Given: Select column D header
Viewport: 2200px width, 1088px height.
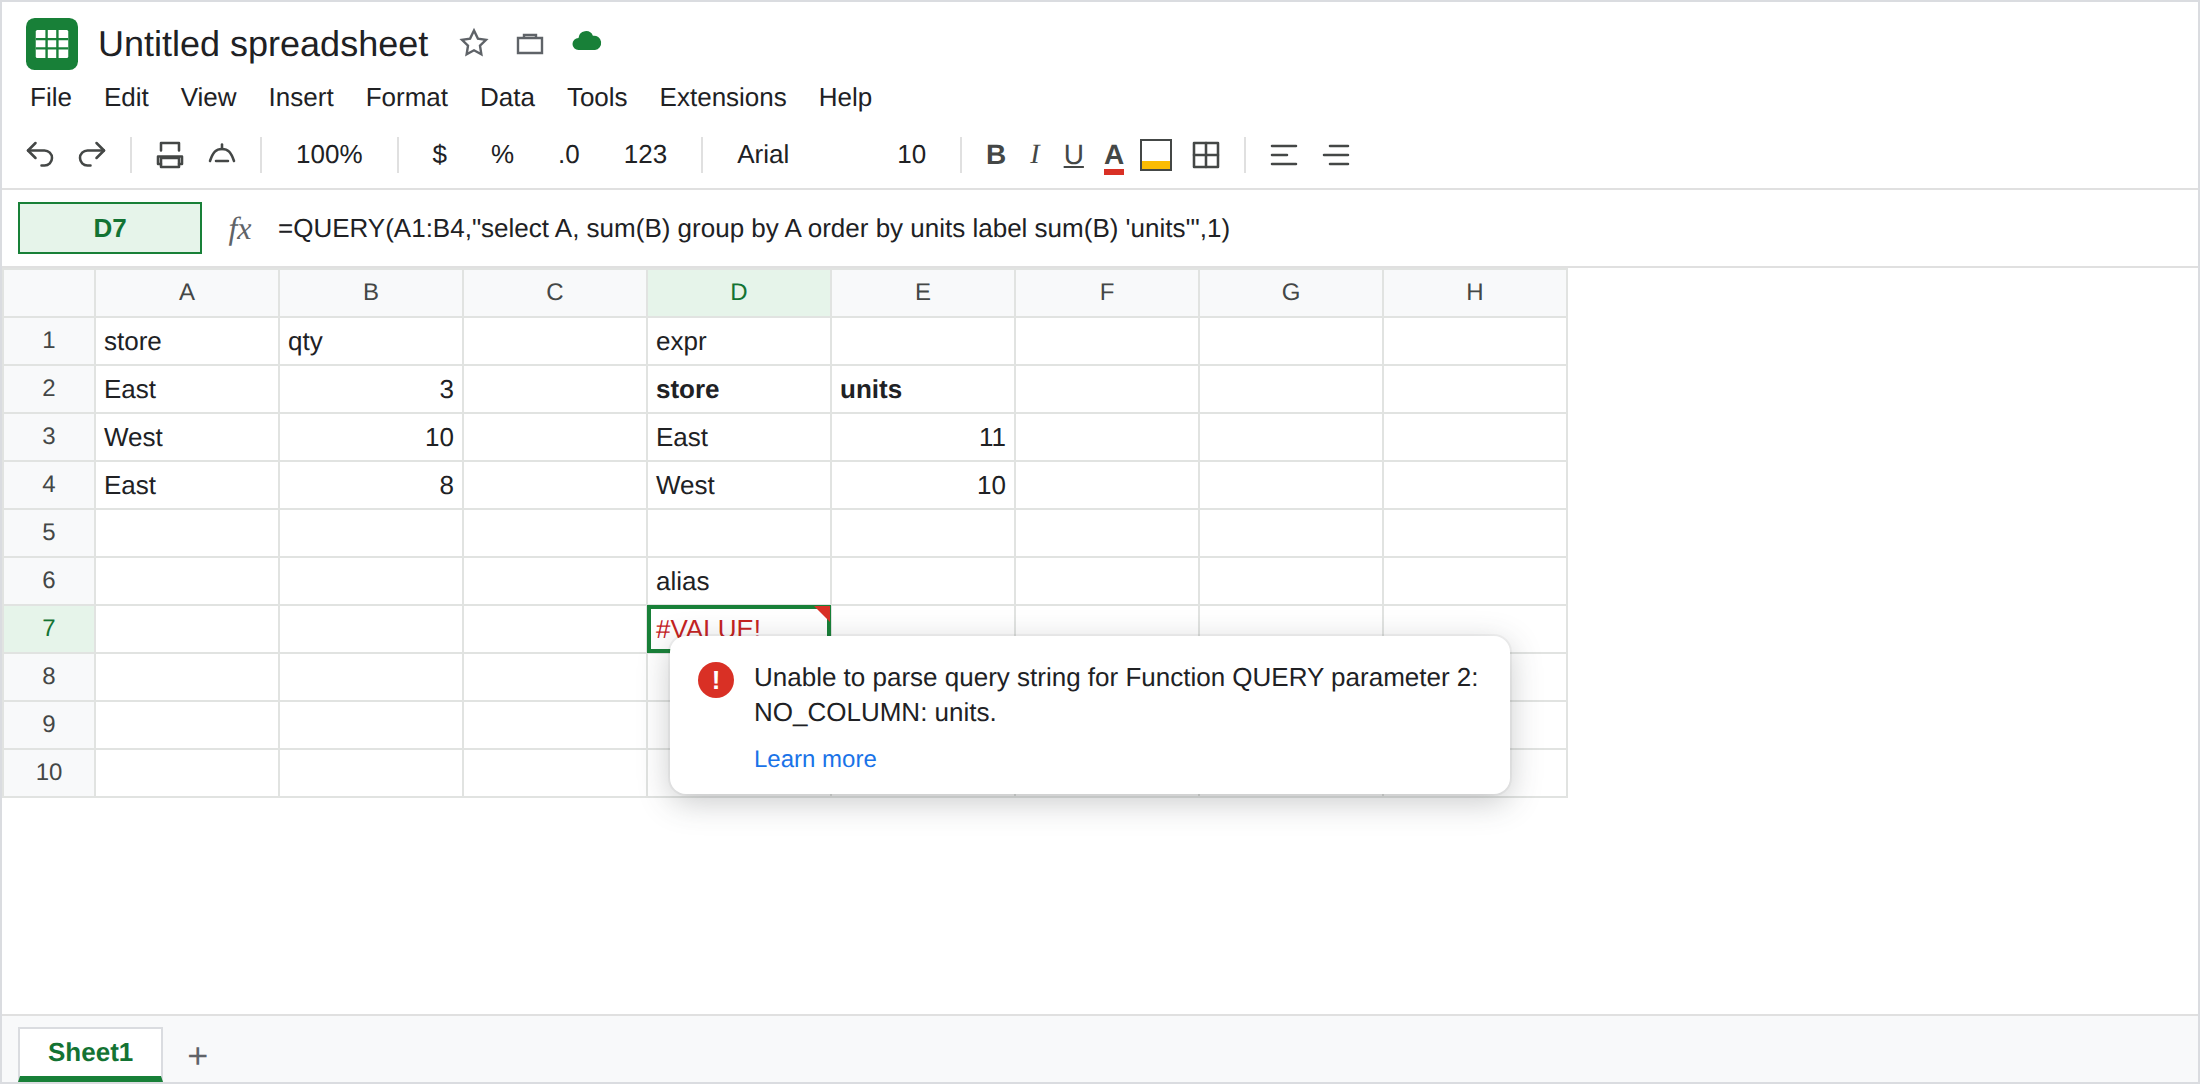Looking at the screenshot, I should click(739, 292).
